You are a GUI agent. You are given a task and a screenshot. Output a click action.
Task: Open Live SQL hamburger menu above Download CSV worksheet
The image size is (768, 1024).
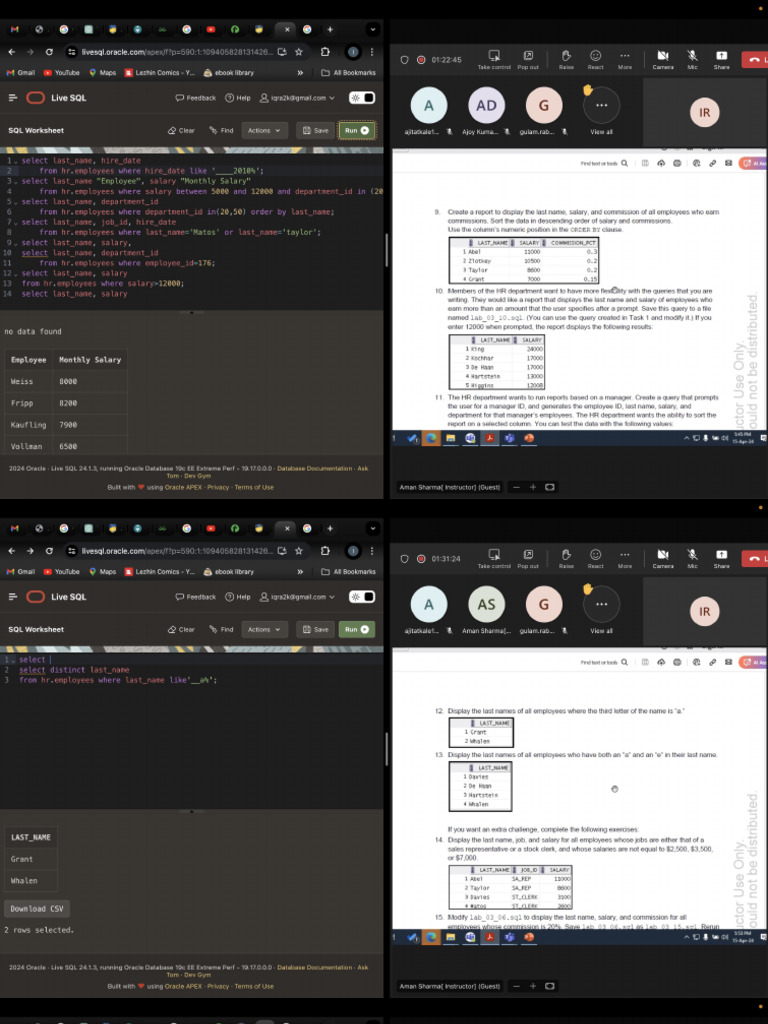[x=12, y=596]
